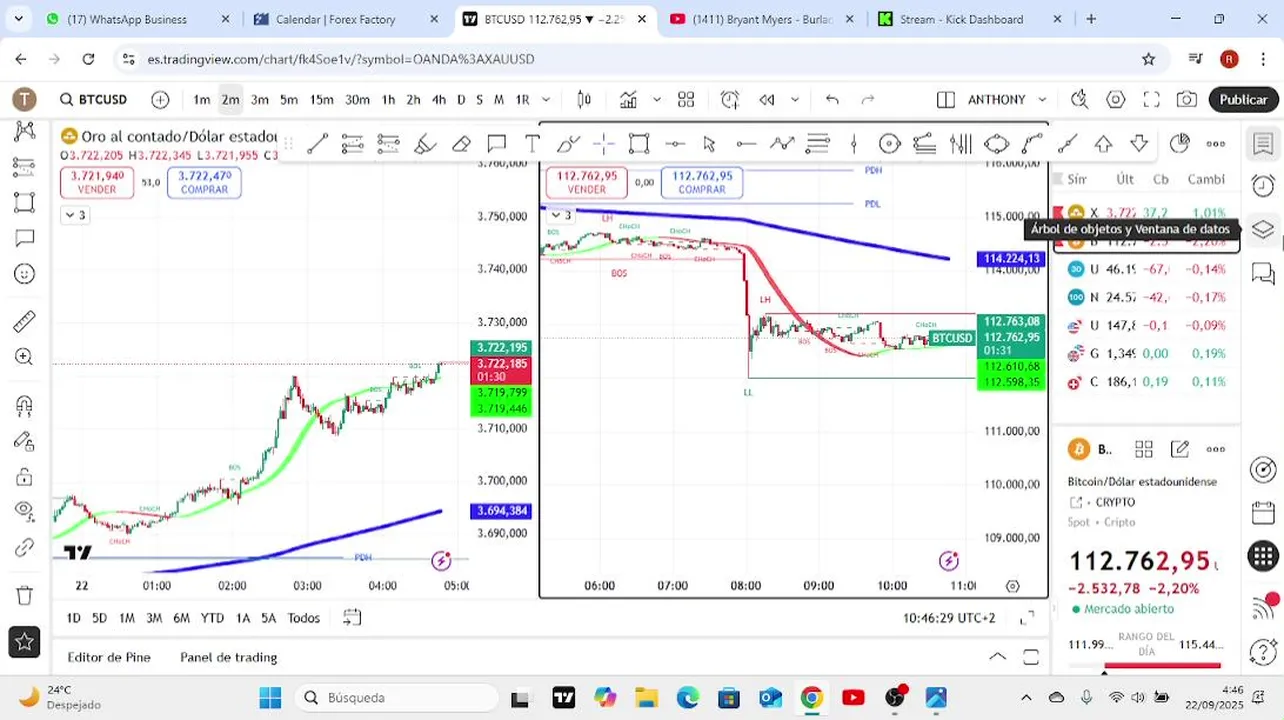The height and width of the screenshot is (720, 1284).
Task: Open the BTCUSD symbol search
Action: click(93, 99)
